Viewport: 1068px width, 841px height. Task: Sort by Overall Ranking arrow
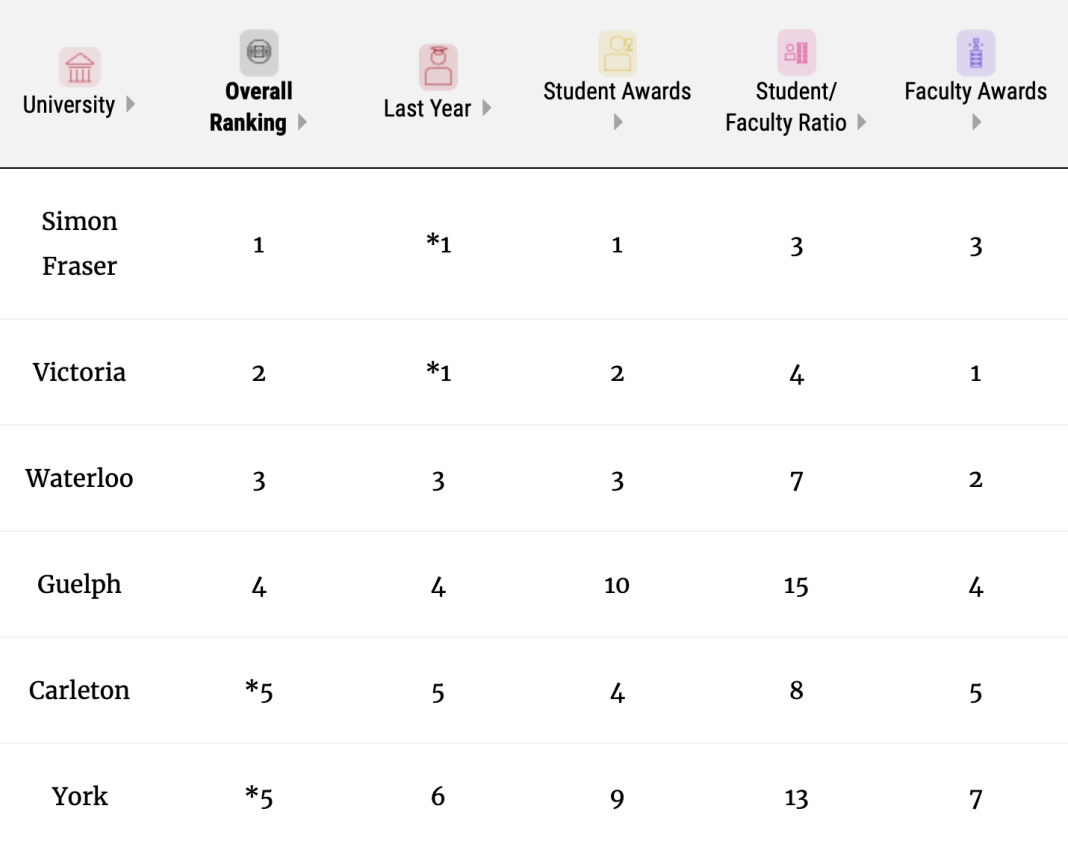[303, 124]
